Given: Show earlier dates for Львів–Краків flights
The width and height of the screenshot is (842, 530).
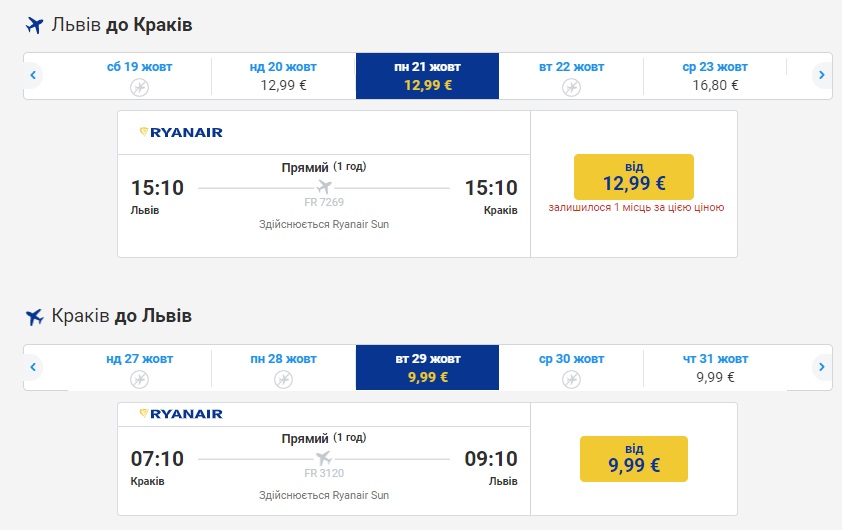Looking at the screenshot, I should (33, 75).
